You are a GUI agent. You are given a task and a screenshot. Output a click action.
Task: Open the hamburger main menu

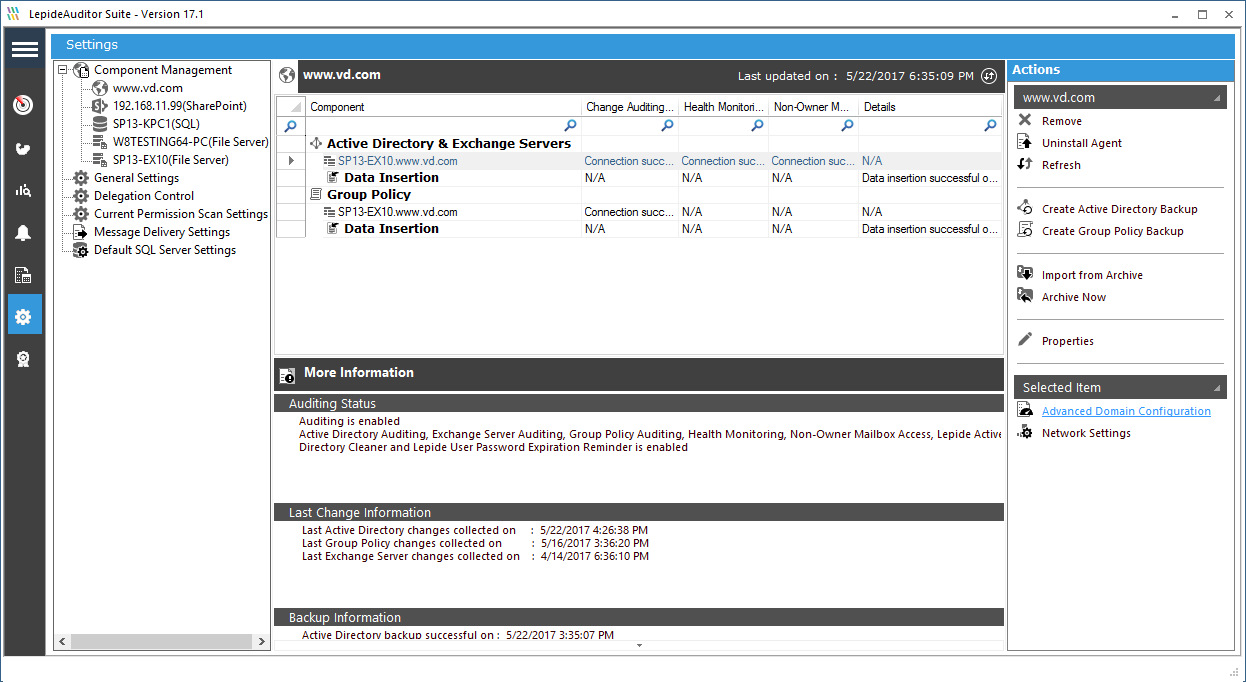click(x=25, y=49)
